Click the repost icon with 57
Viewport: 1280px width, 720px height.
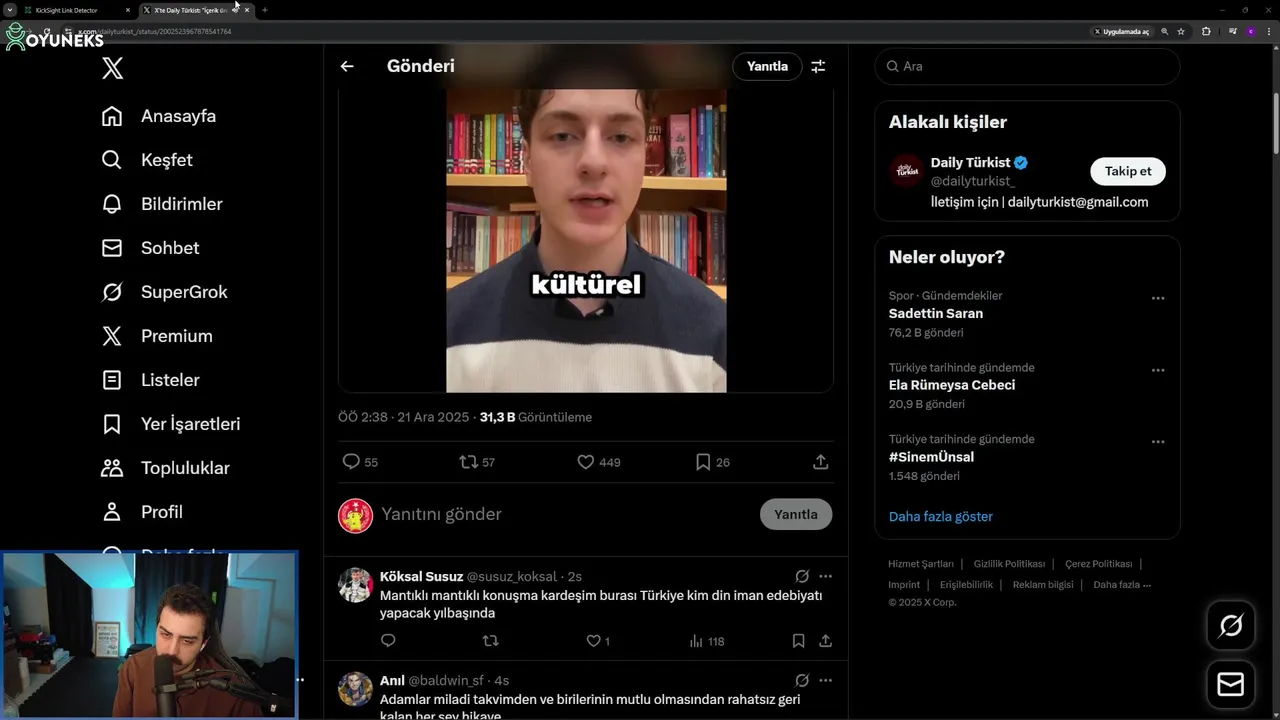pyautogui.click(x=468, y=462)
